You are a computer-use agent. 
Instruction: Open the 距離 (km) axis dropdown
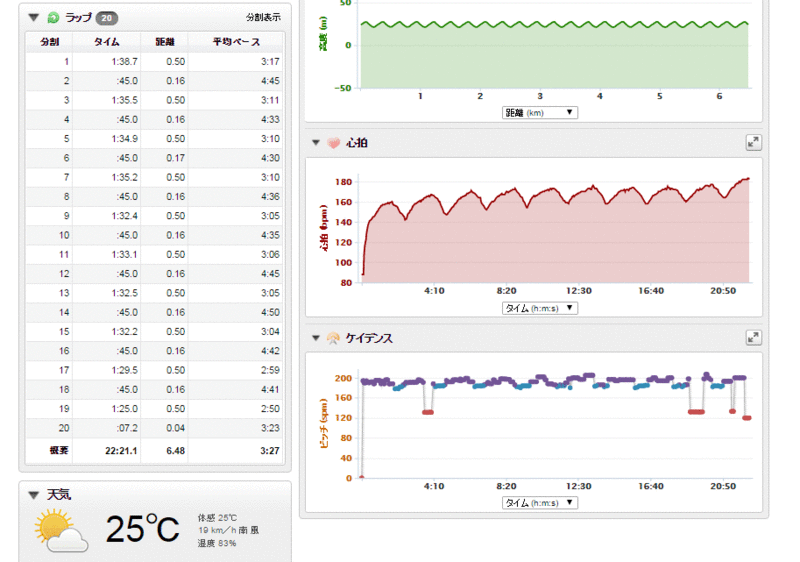point(539,113)
